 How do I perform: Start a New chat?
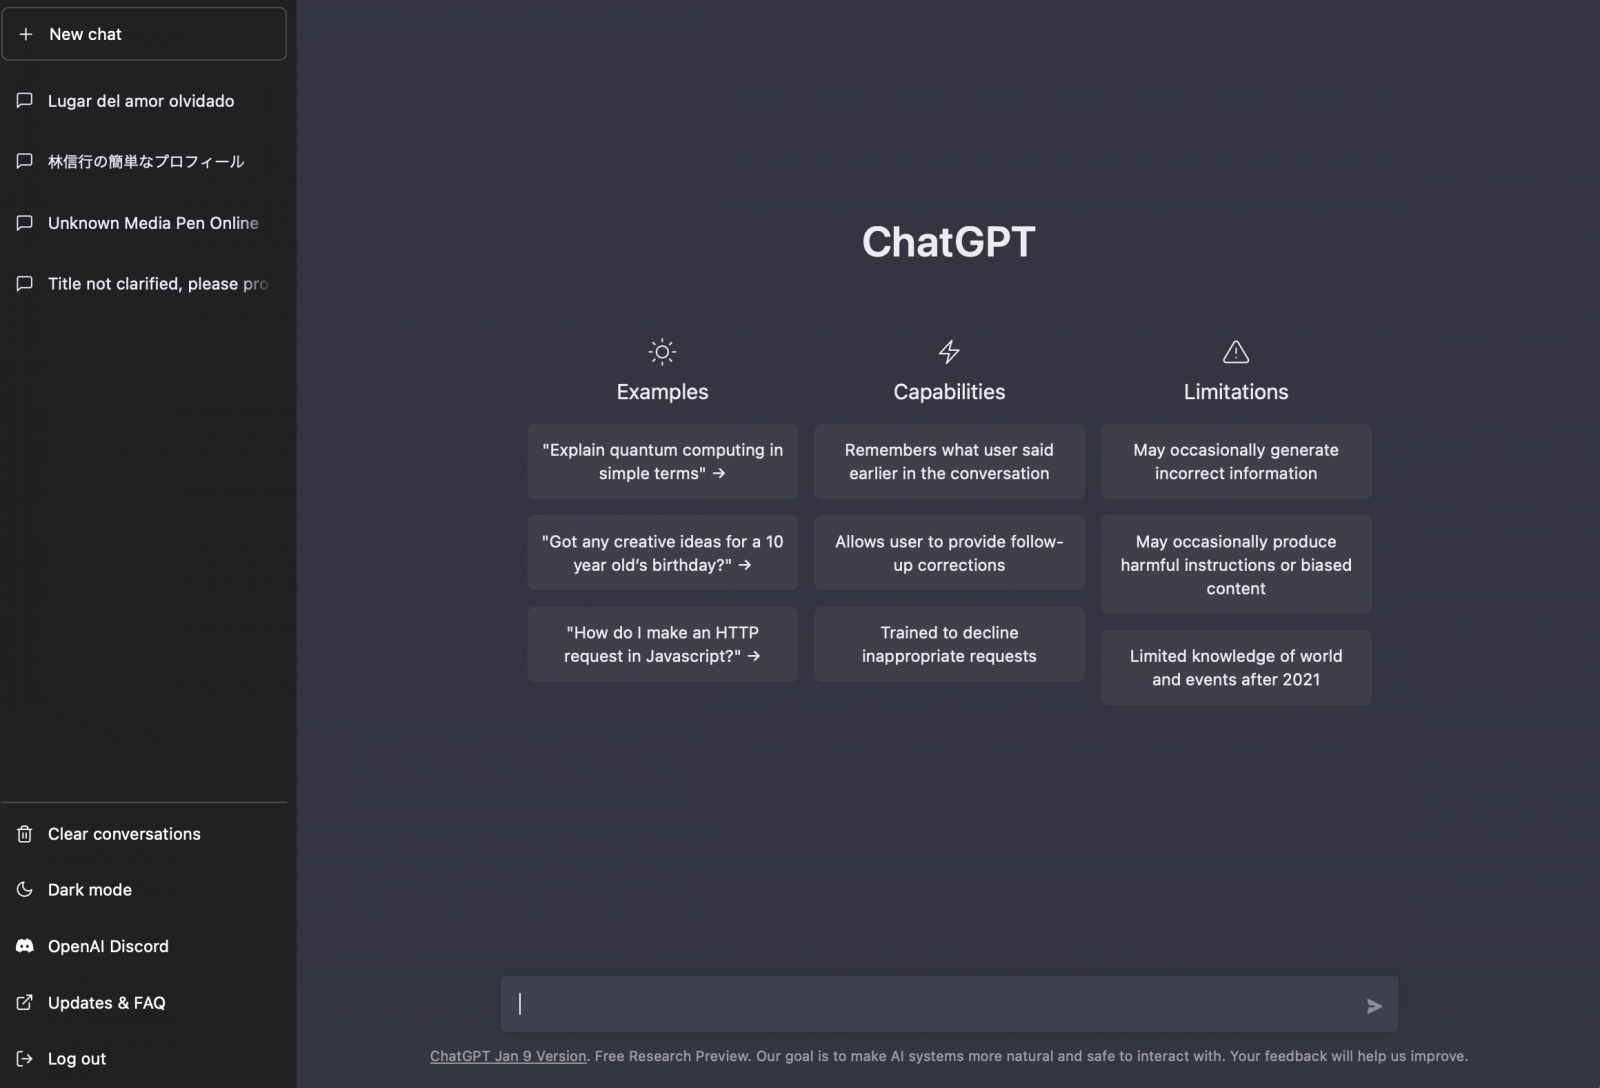point(144,34)
